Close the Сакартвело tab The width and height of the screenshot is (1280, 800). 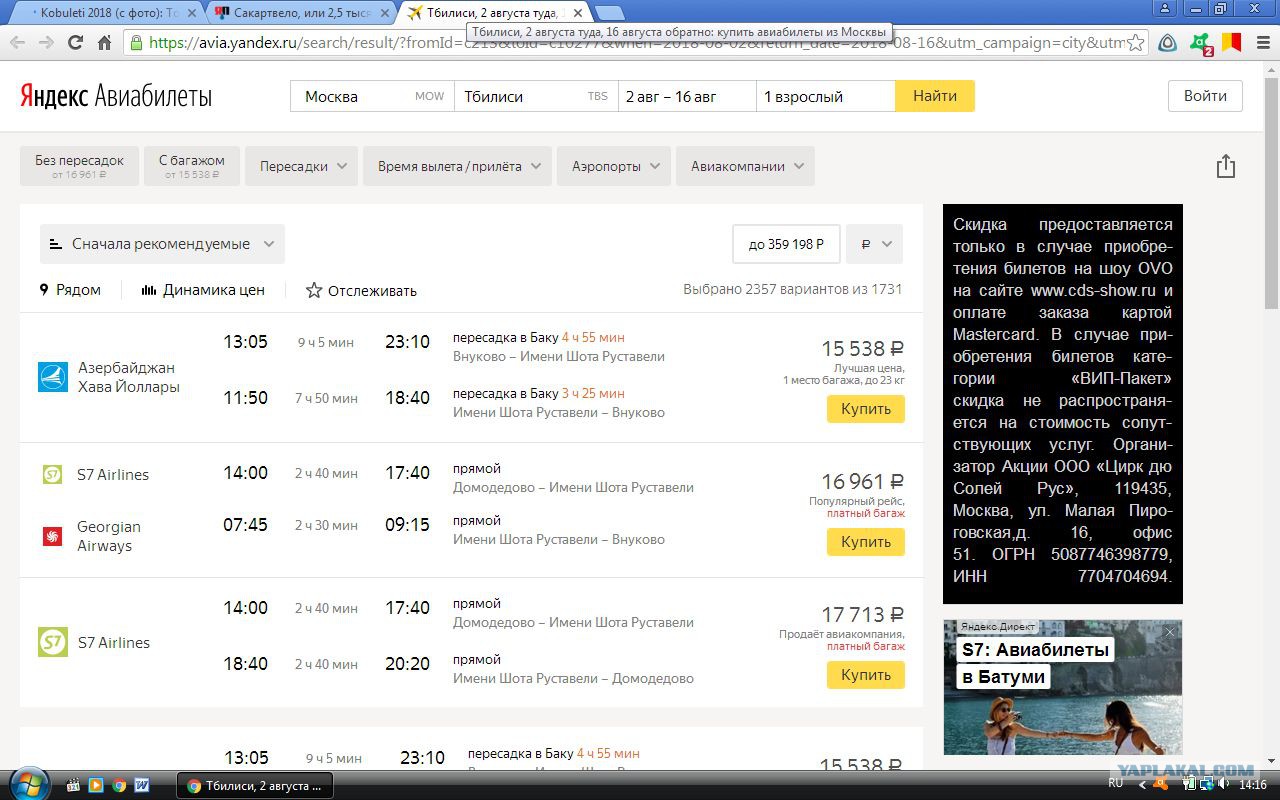(384, 13)
